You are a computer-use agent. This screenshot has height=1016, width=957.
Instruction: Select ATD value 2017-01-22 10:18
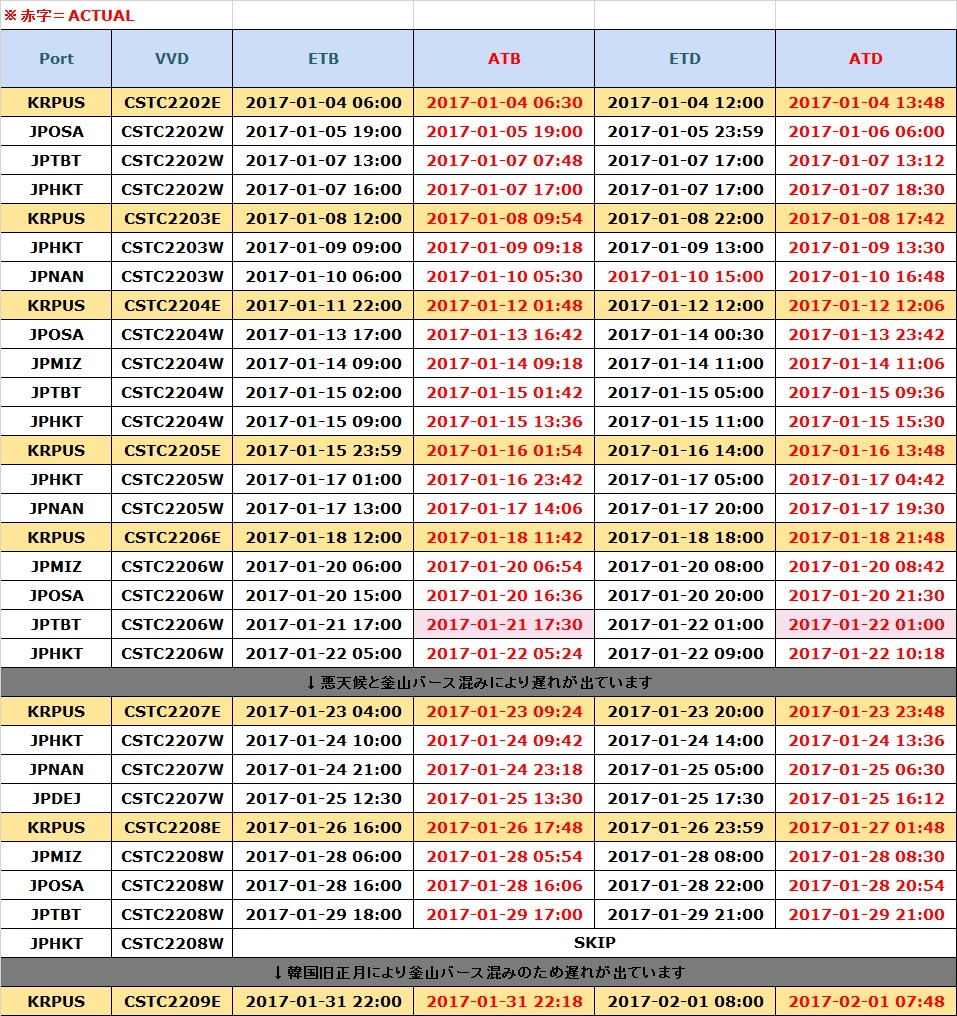[866, 653]
